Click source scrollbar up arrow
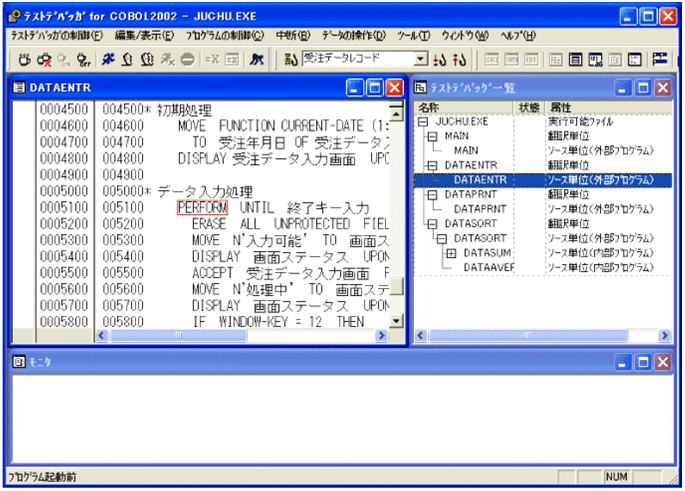This screenshot has height=491, width=685. tap(396, 114)
